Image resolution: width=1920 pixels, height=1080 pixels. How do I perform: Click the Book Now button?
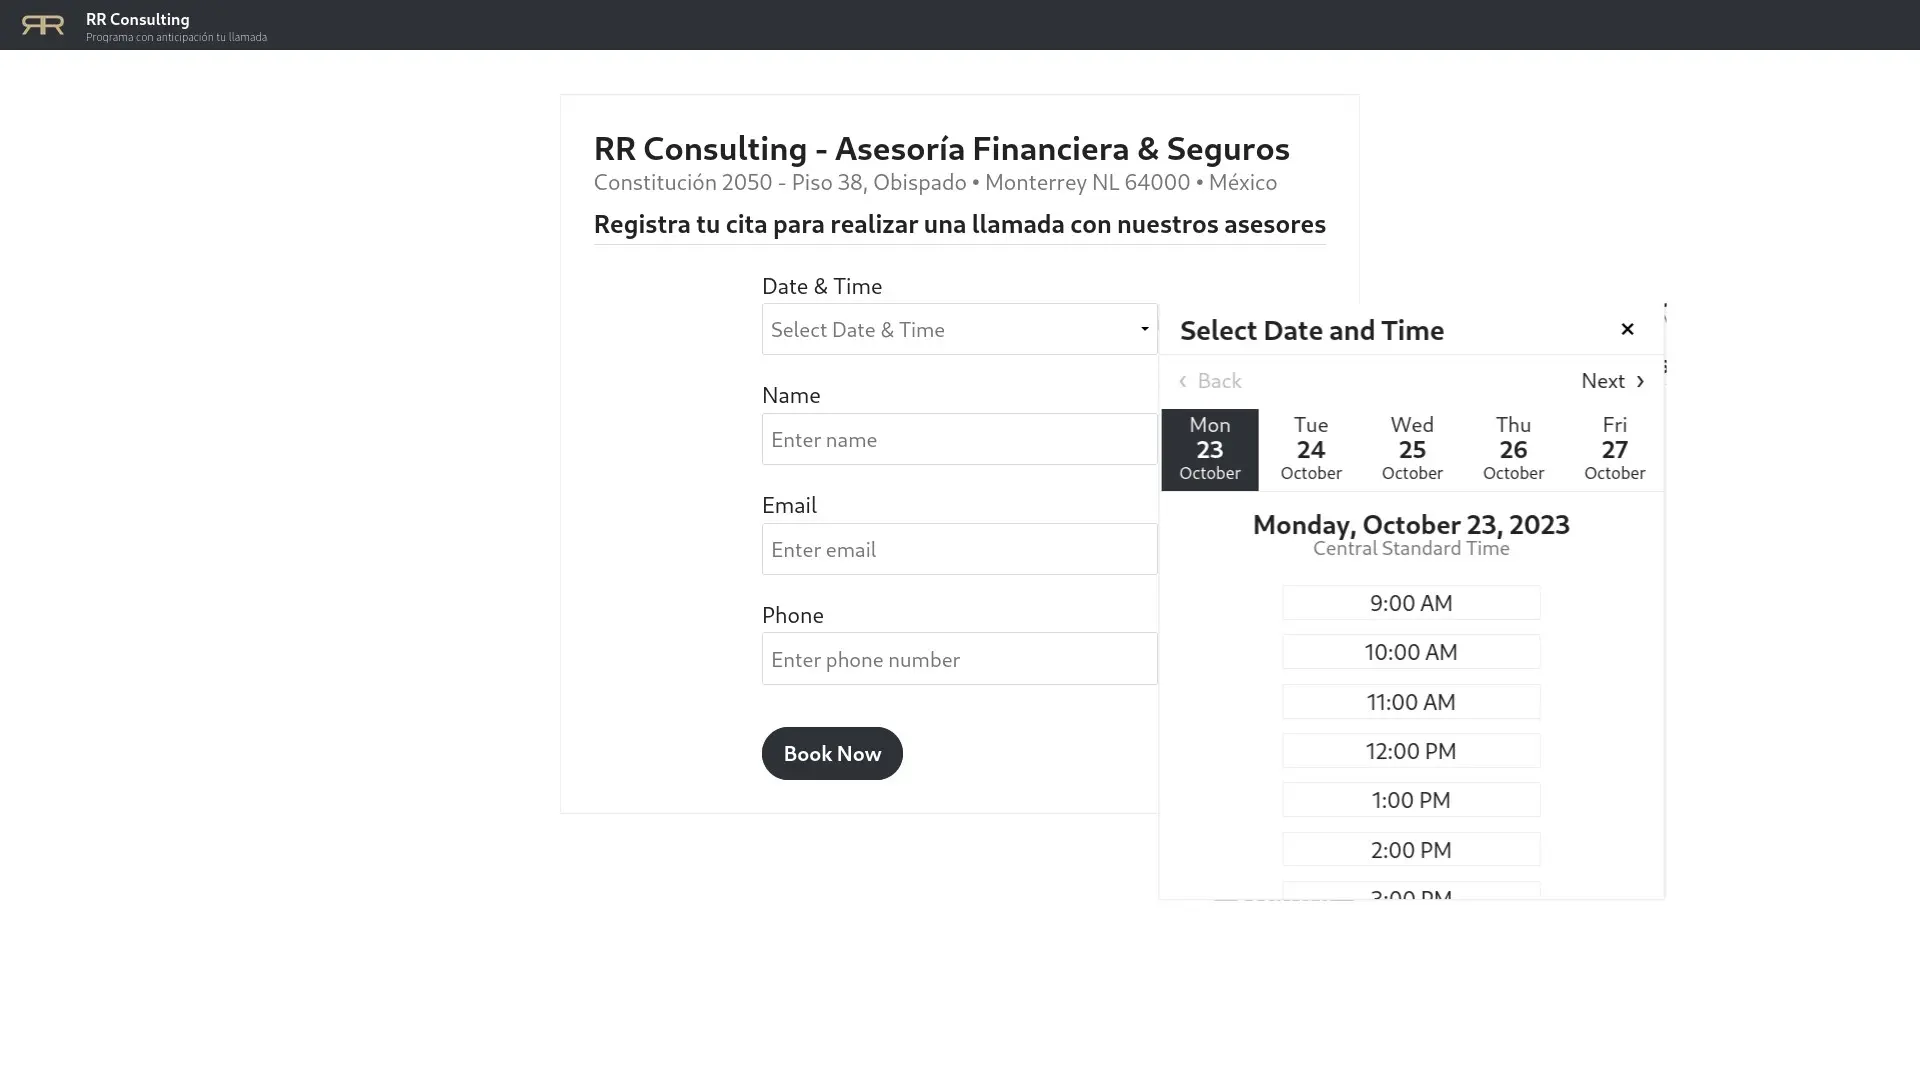coord(832,753)
